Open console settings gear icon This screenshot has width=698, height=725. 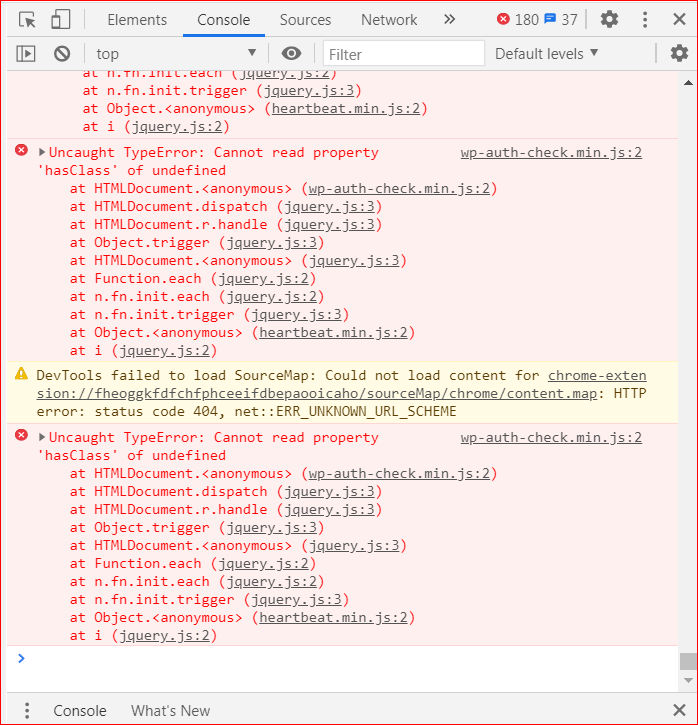click(x=679, y=54)
